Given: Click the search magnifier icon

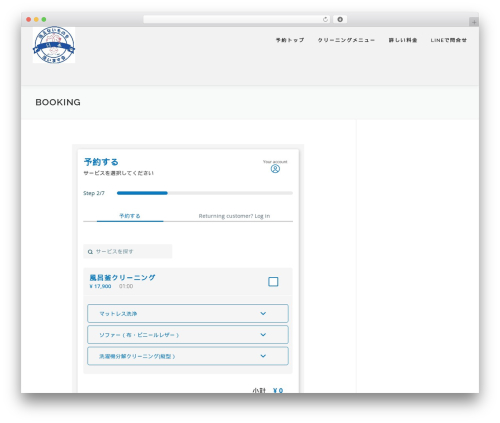Looking at the screenshot, I should click(x=90, y=252).
